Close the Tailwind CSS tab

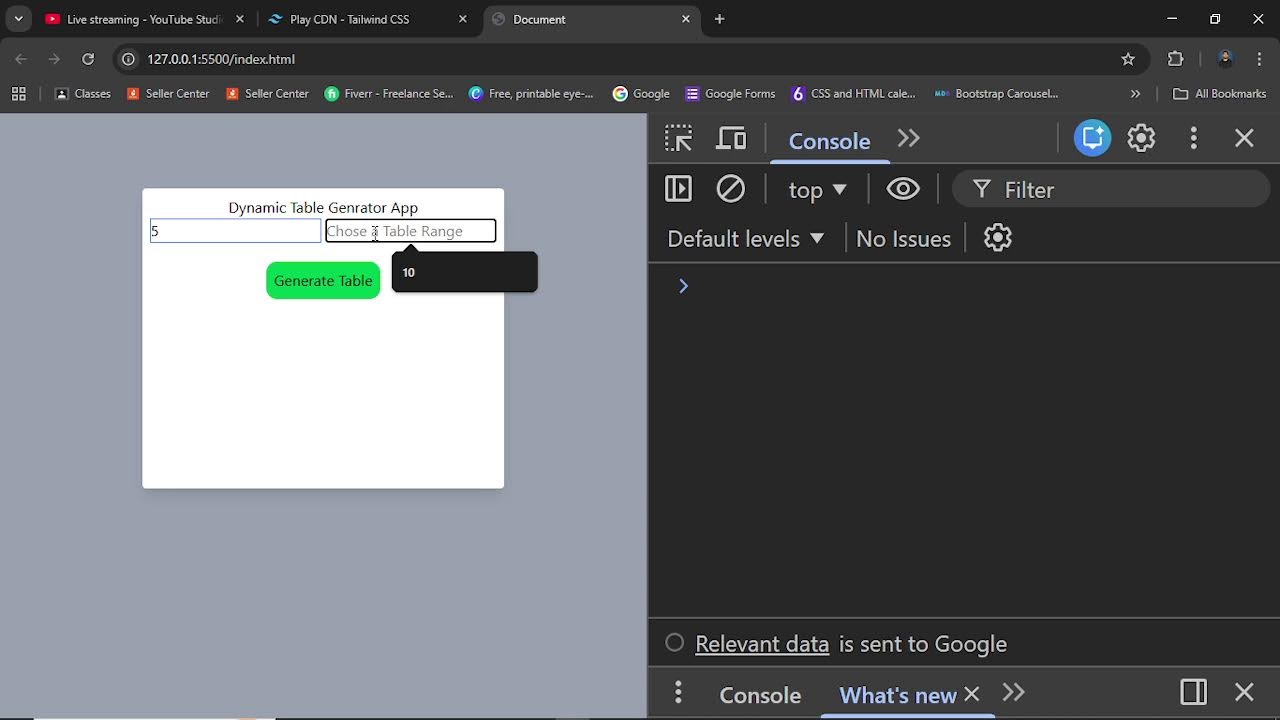[463, 19]
